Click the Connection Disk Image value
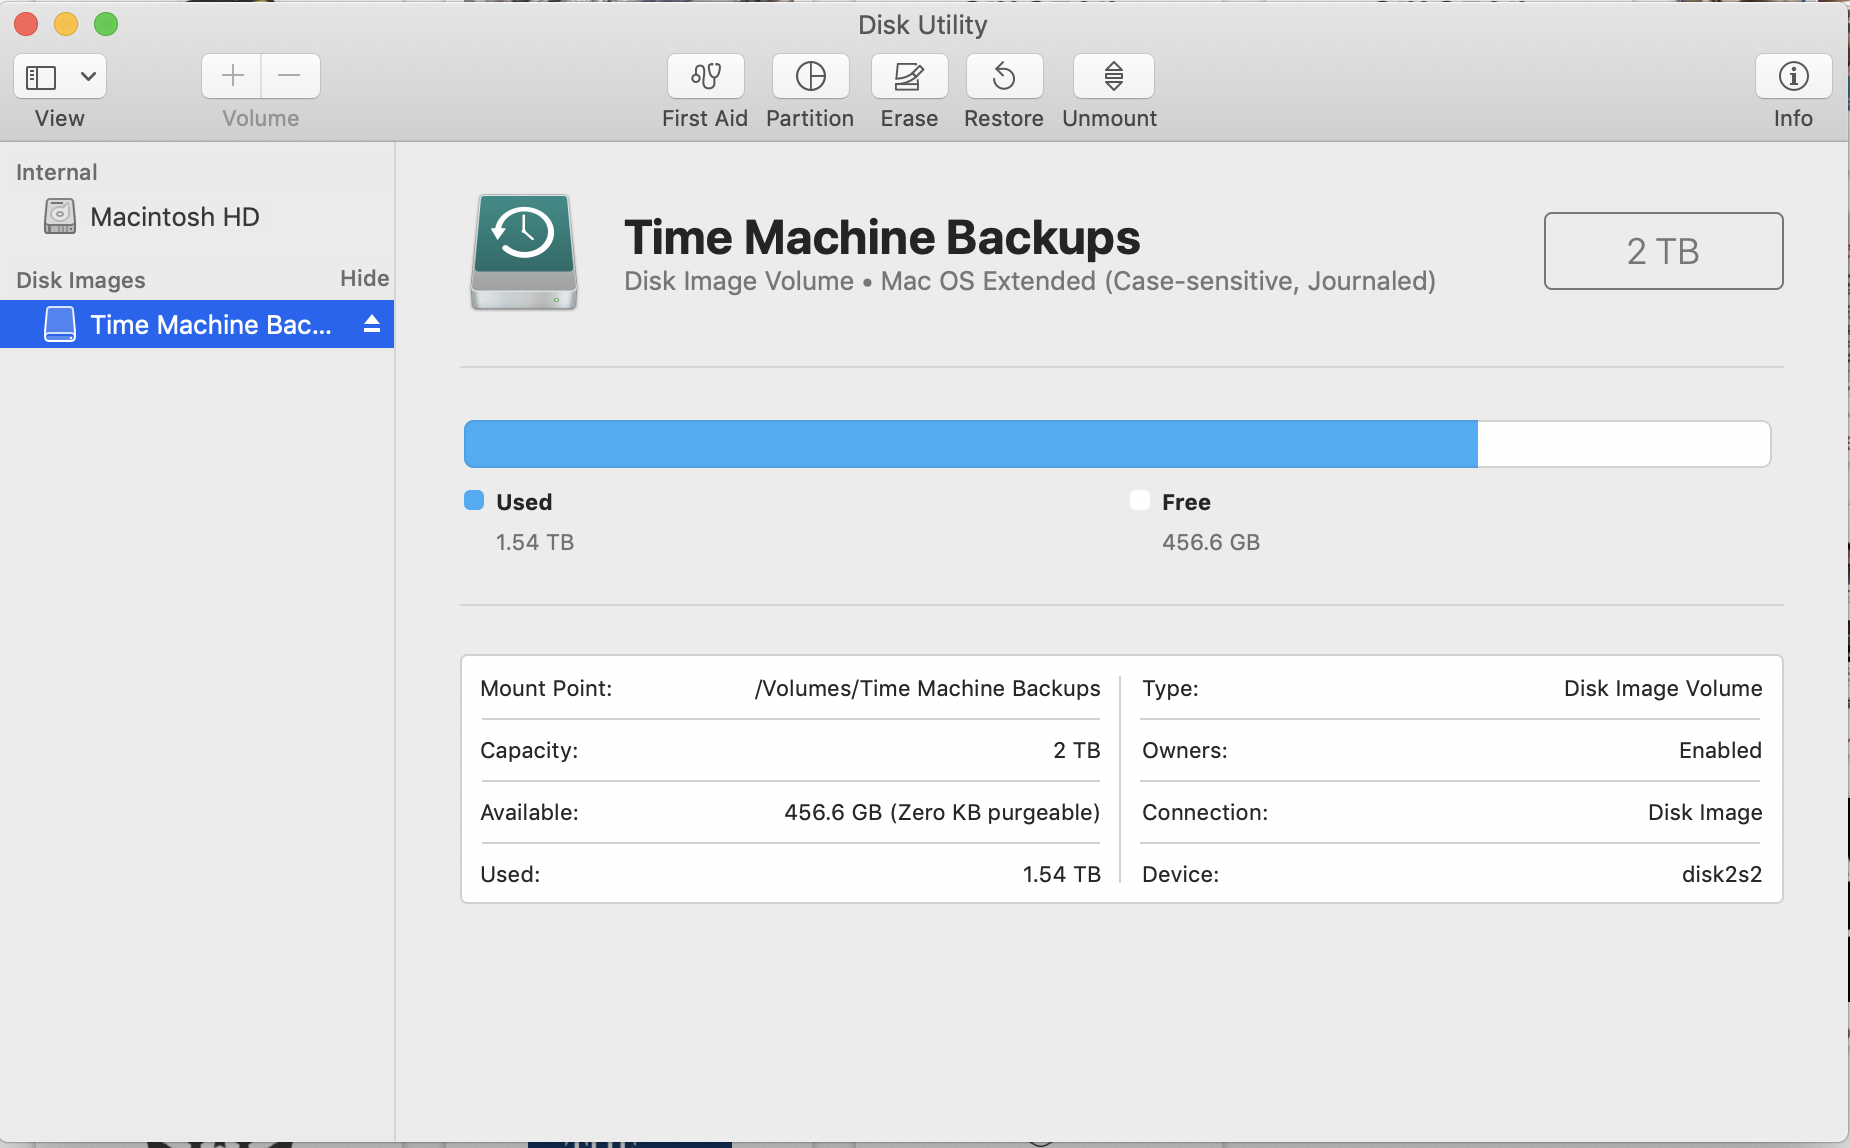 pos(1705,812)
